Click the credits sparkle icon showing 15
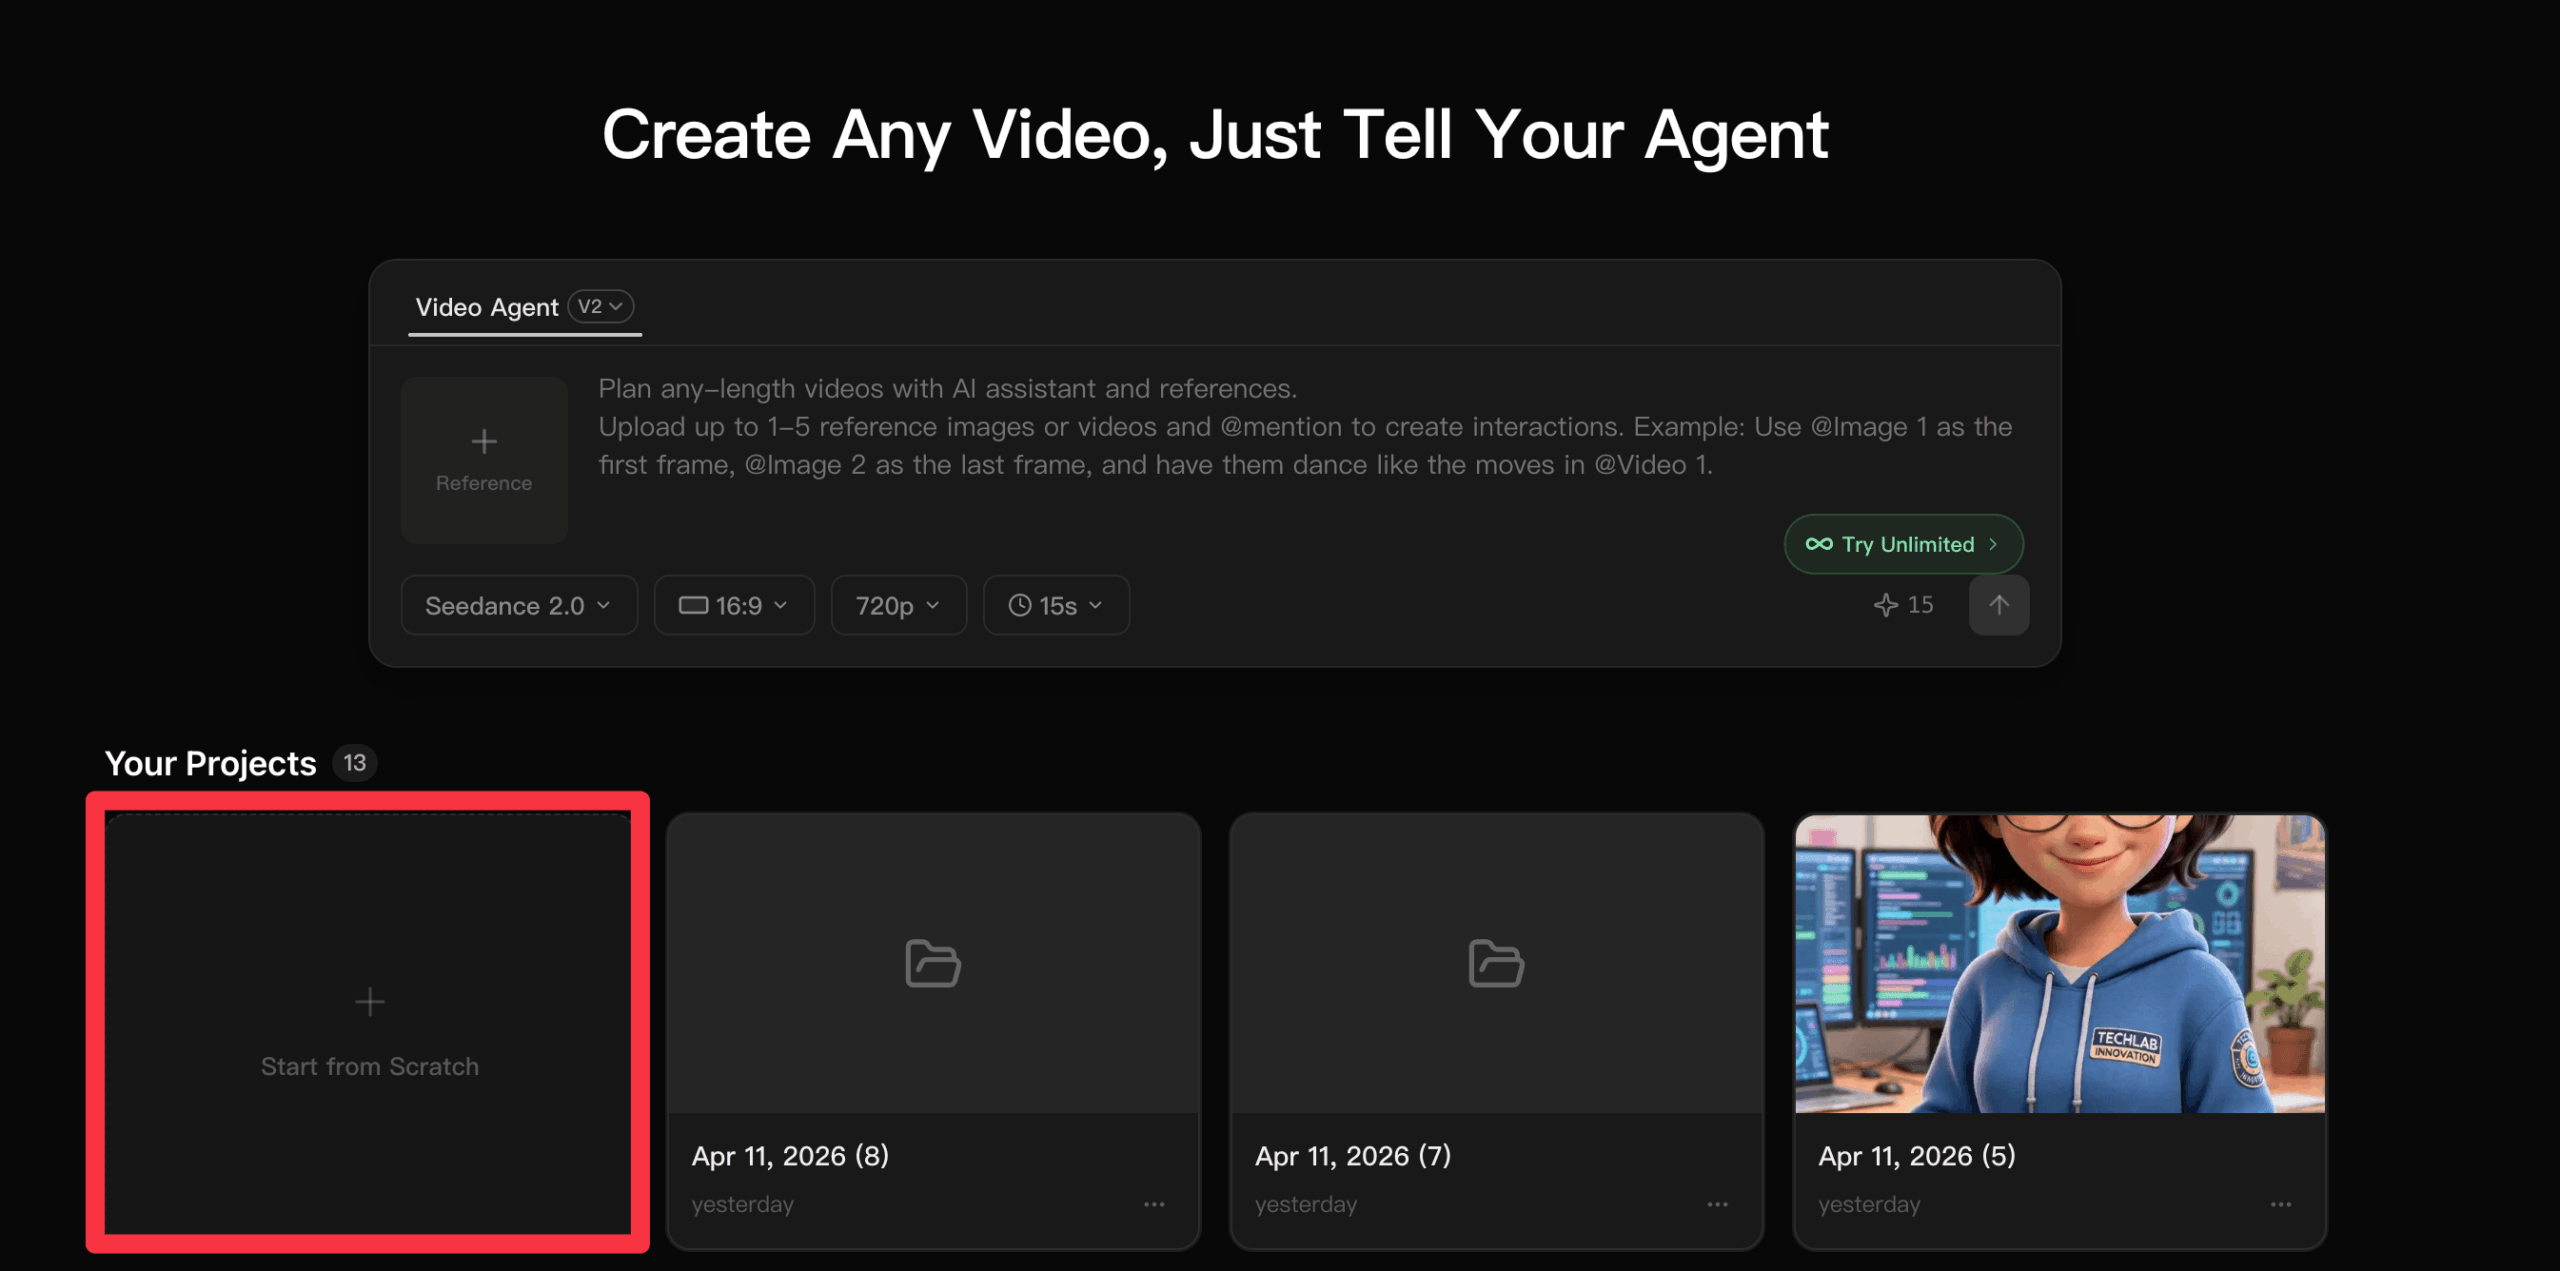The image size is (2560, 1271). click(x=1885, y=605)
